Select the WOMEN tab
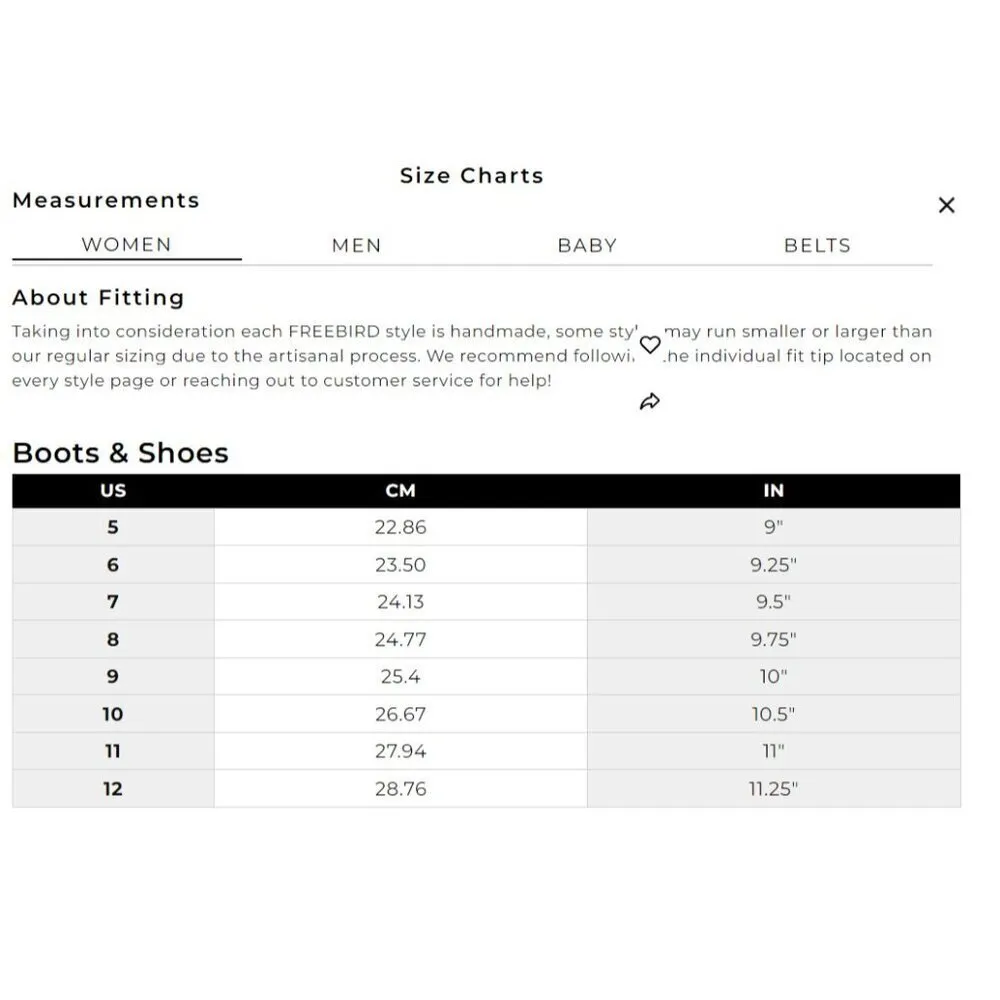The height and width of the screenshot is (1000, 1000). pyautogui.click(x=126, y=245)
